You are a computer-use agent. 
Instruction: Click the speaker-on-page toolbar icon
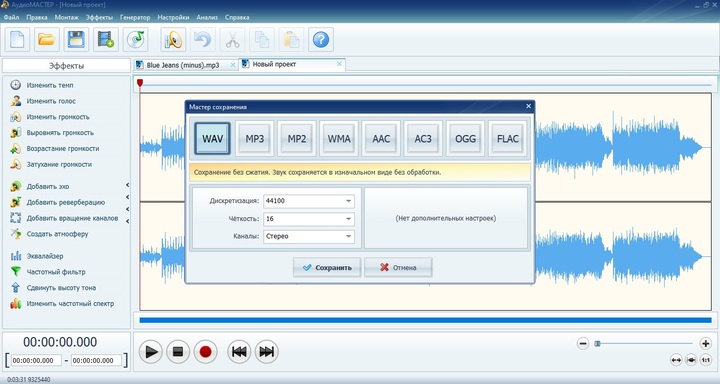(x=173, y=40)
